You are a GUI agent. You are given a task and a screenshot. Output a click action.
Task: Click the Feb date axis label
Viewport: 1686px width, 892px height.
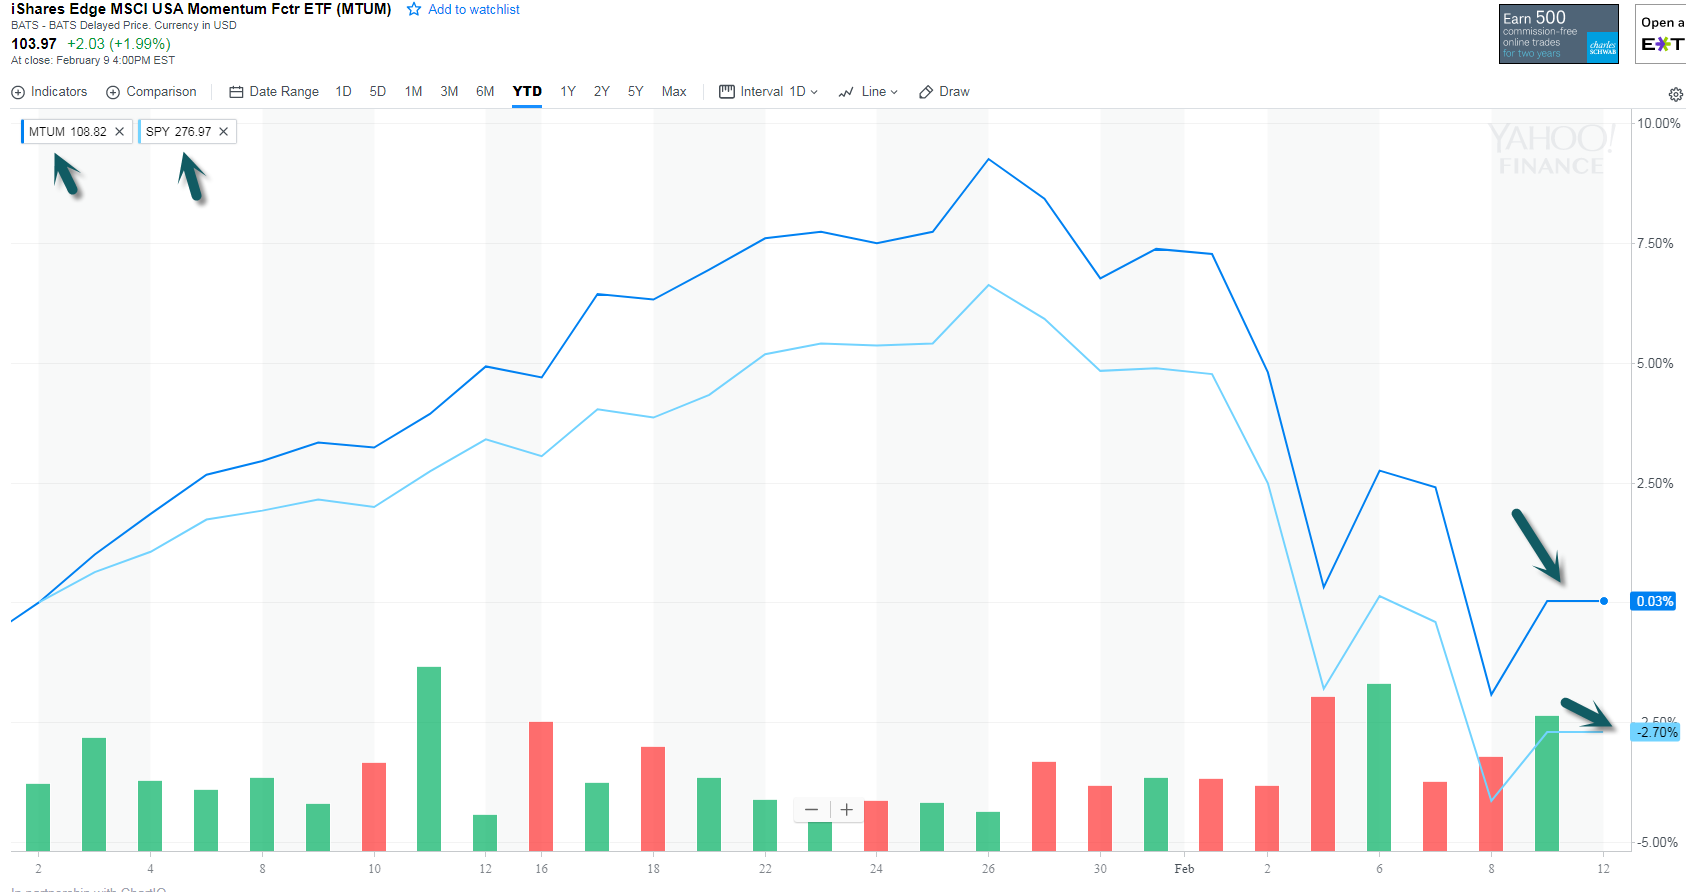(1184, 869)
